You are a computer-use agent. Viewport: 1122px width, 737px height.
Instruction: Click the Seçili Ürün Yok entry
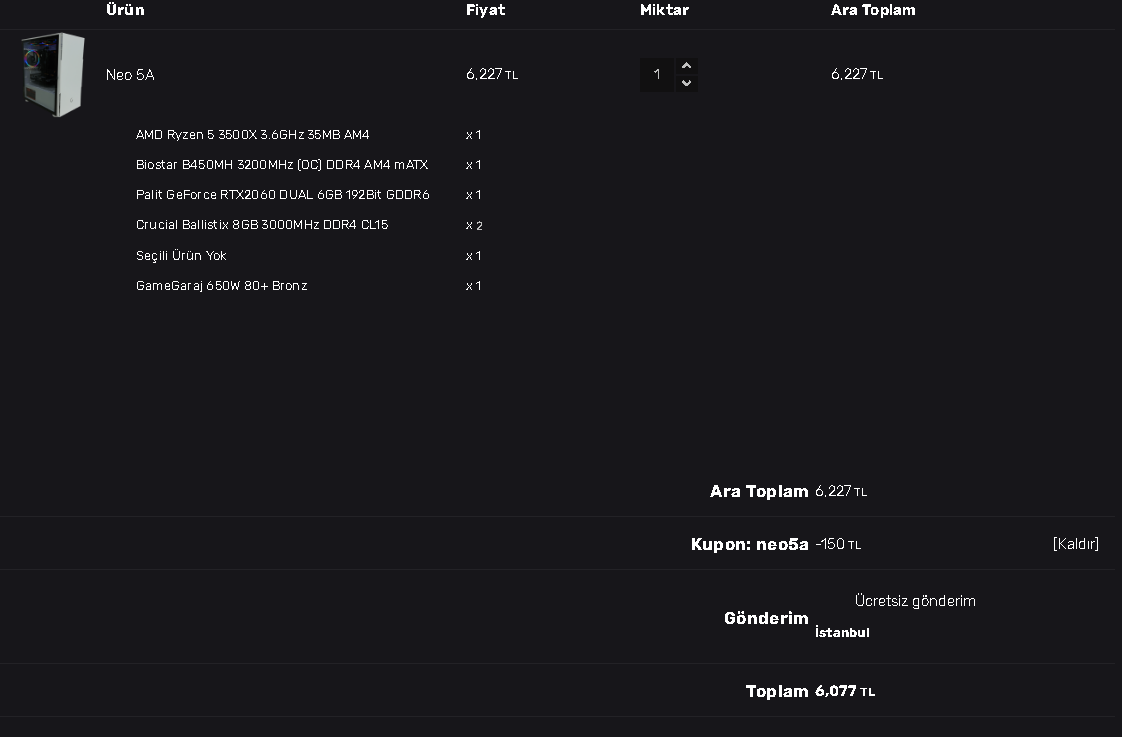pyautogui.click(x=181, y=256)
